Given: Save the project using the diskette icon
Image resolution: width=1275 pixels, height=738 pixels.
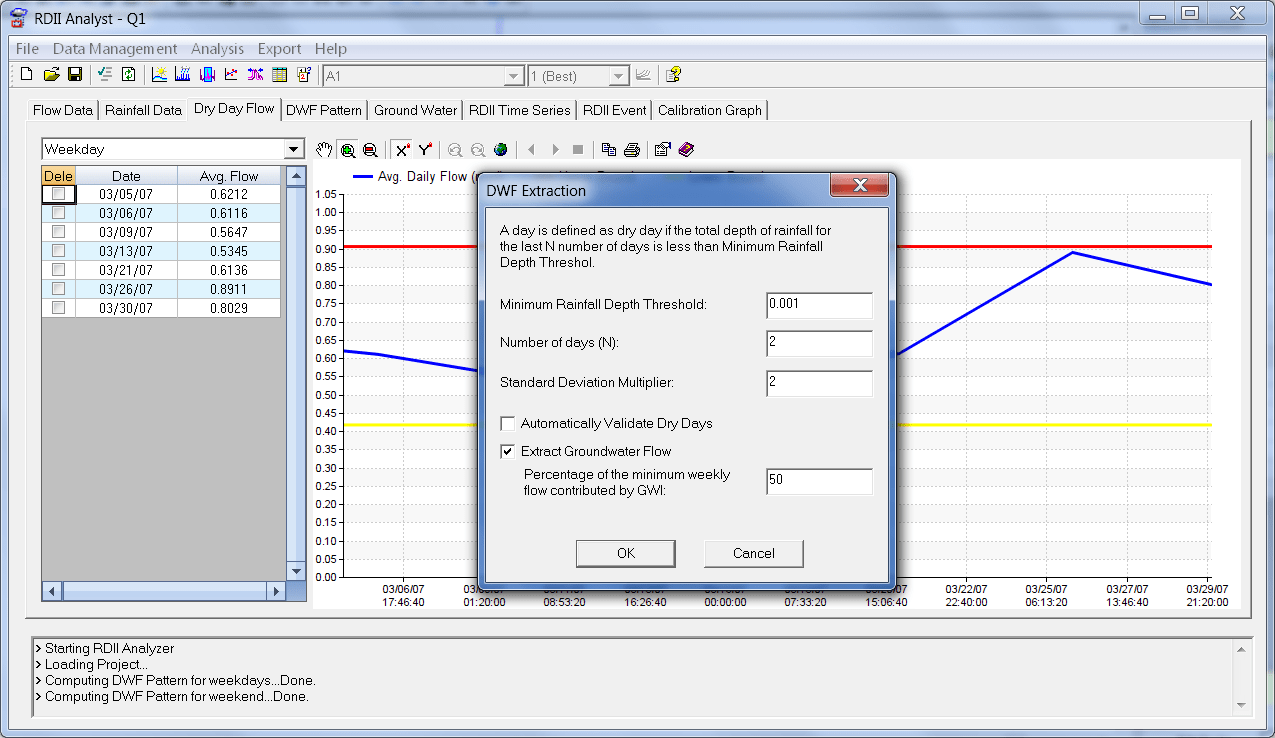Looking at the screenshot, I should [x=75, y=74].
